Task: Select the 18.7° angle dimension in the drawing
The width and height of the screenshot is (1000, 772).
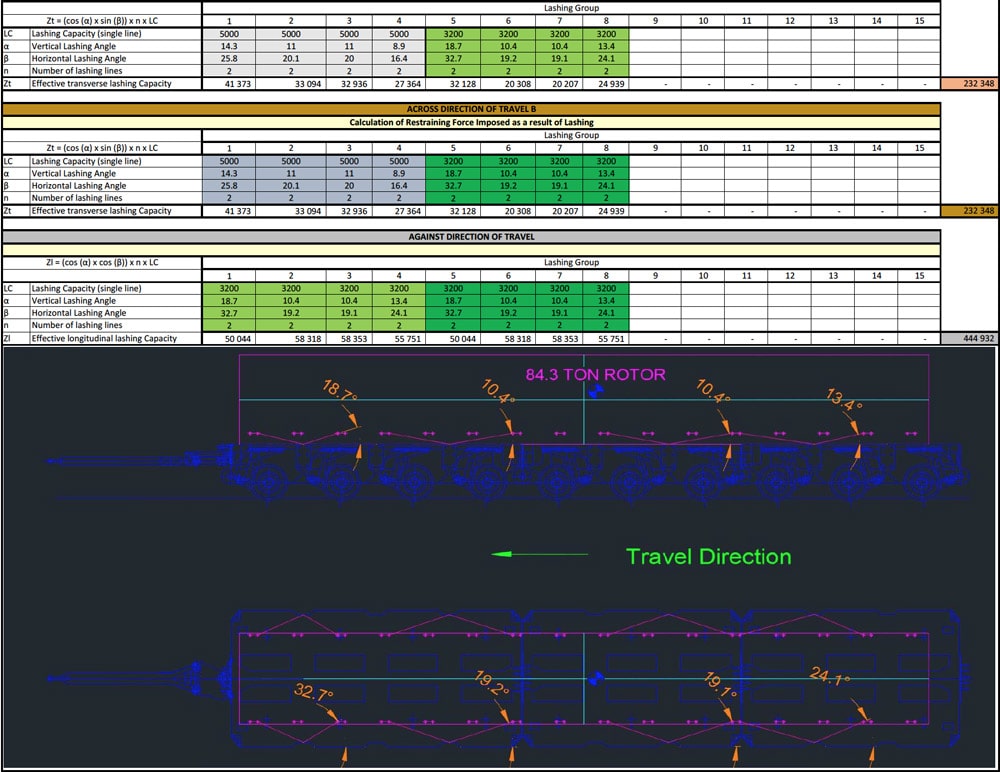Action: click(x=339, y=390)
